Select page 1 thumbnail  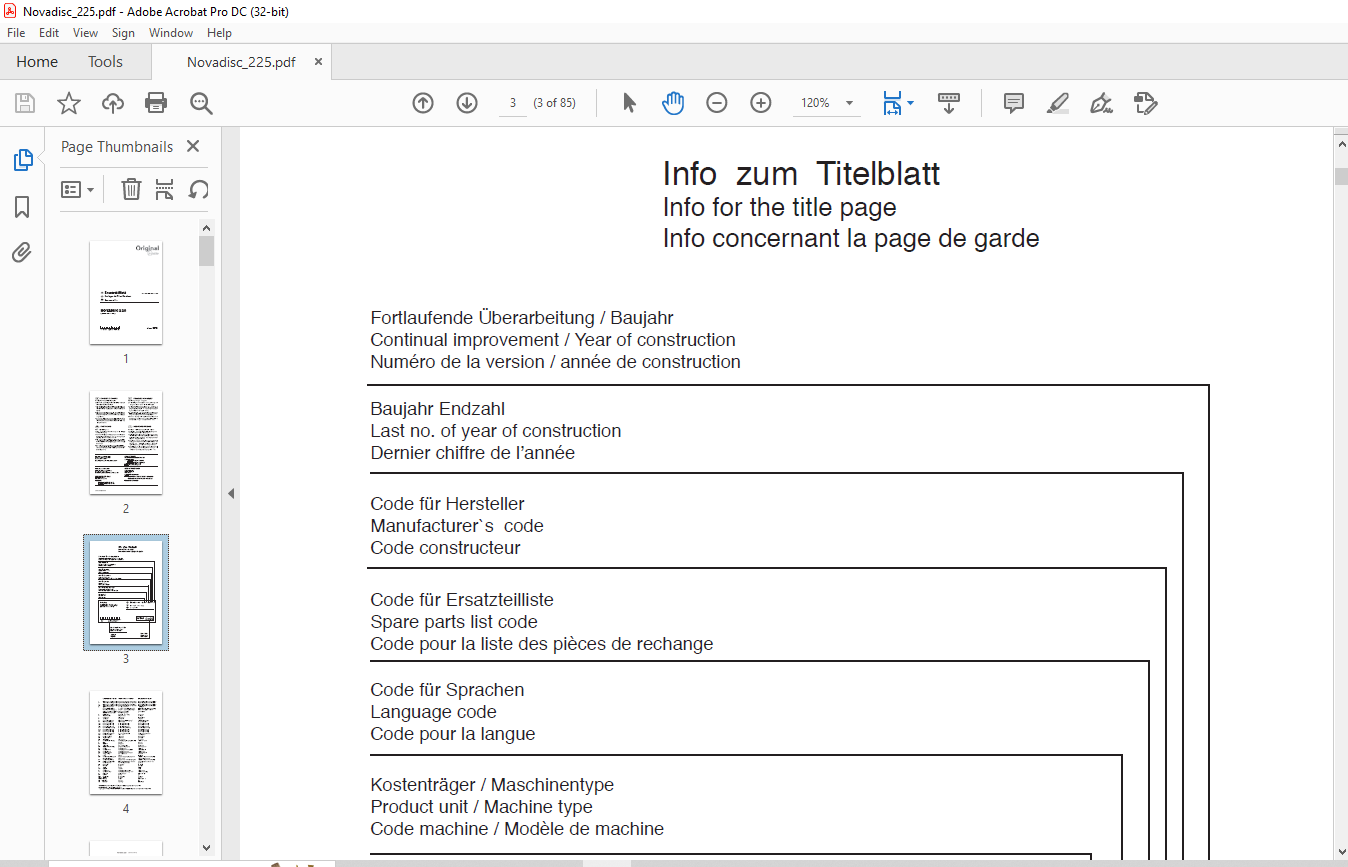point(126,292)
